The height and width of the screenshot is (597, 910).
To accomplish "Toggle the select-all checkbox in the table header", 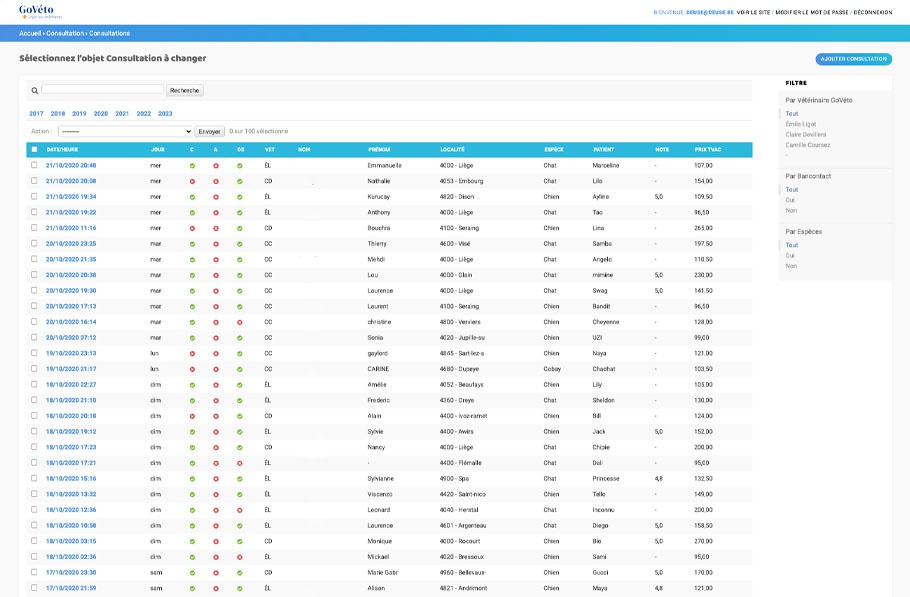I will point(34,150).
